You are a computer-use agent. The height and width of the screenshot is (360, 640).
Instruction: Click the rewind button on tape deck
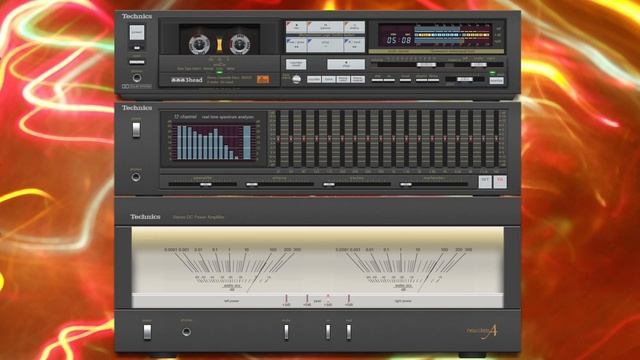point(296,45)
